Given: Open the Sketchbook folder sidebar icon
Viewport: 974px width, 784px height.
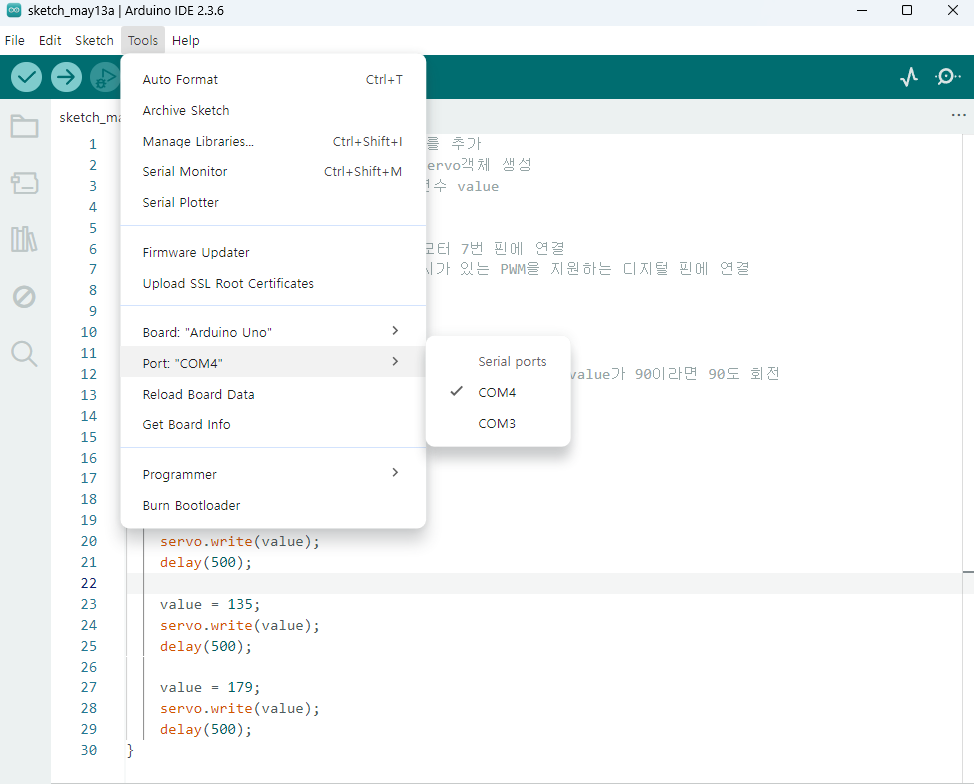Looking at the screenshot, I should [24, 126].
